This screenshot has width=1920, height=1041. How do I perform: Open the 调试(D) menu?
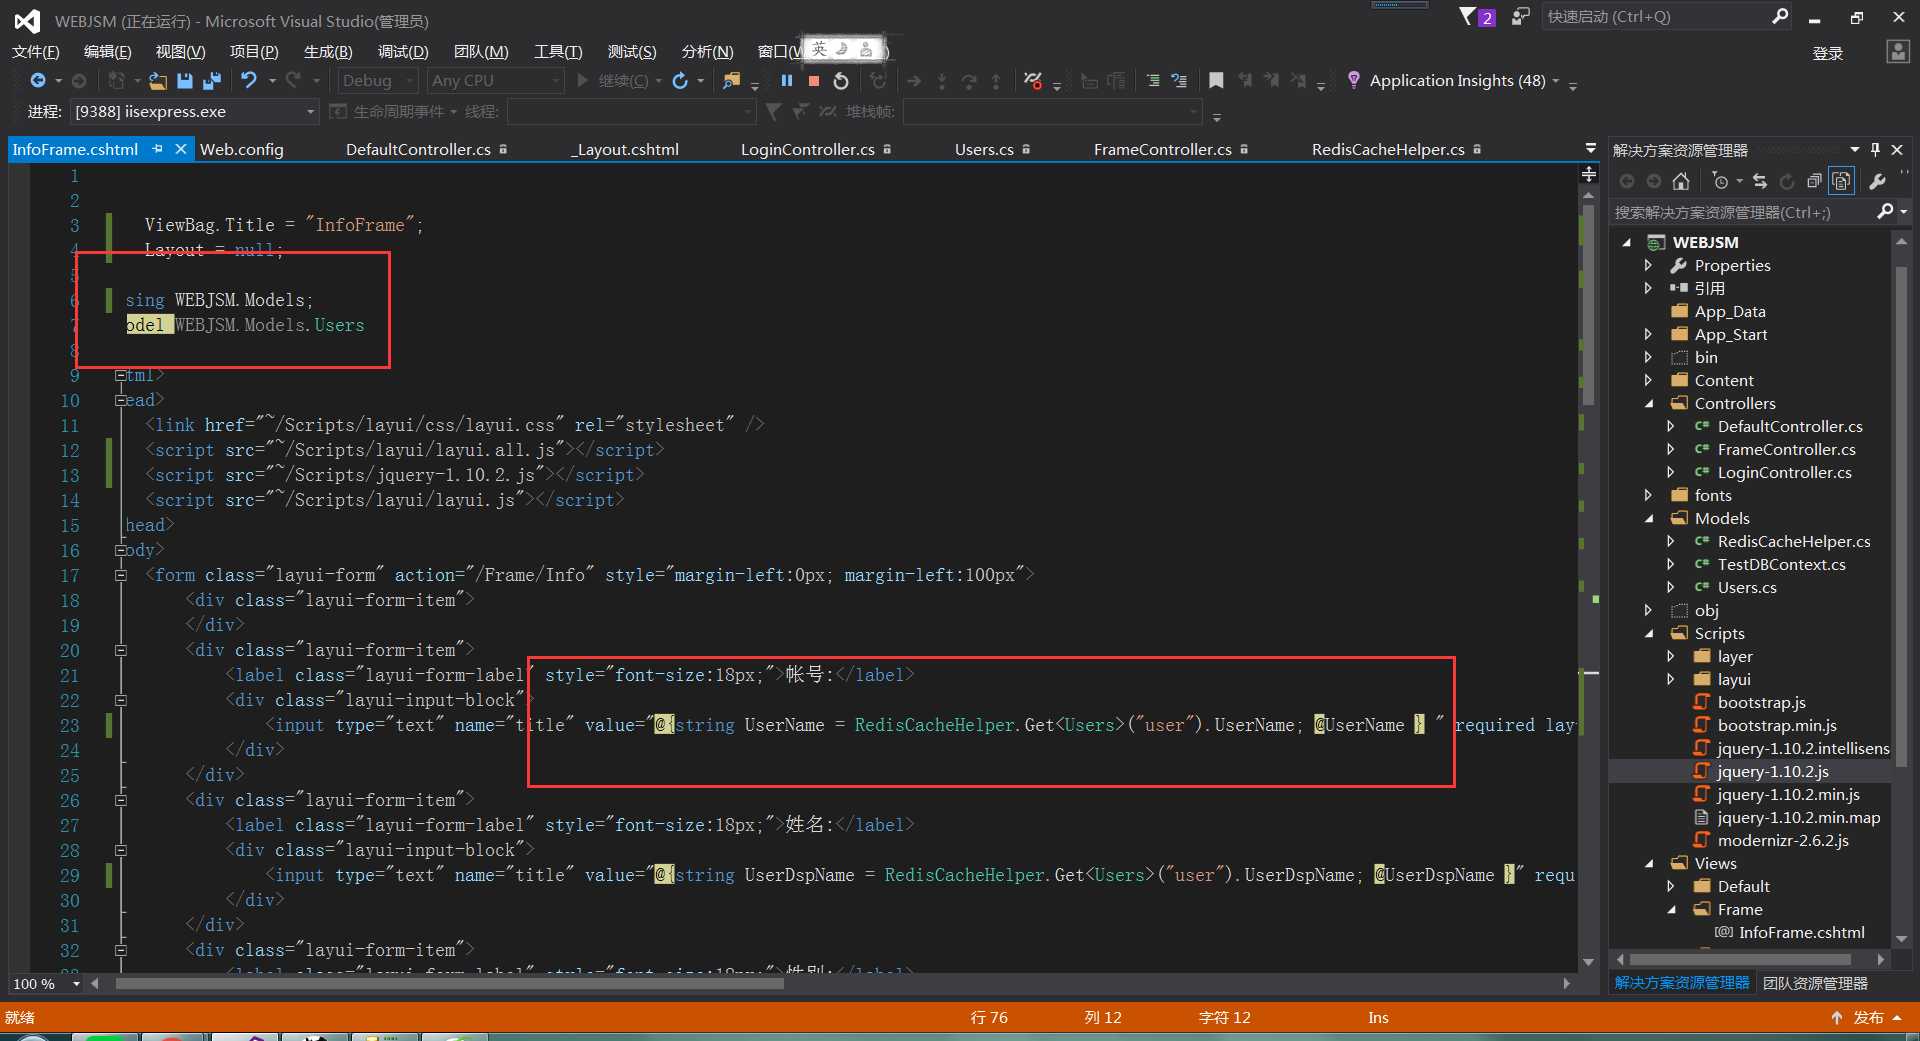[x=403, y=52]
